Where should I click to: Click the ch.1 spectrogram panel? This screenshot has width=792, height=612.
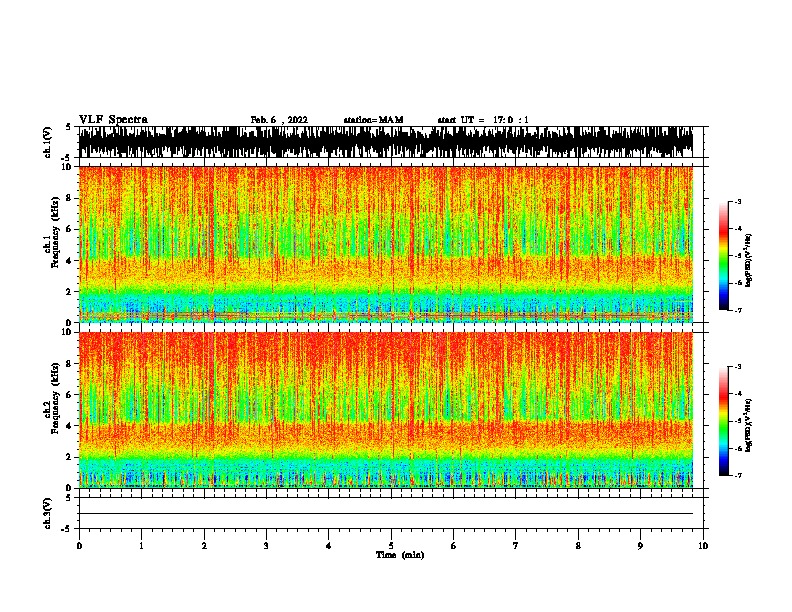click(x=386, y=244)
